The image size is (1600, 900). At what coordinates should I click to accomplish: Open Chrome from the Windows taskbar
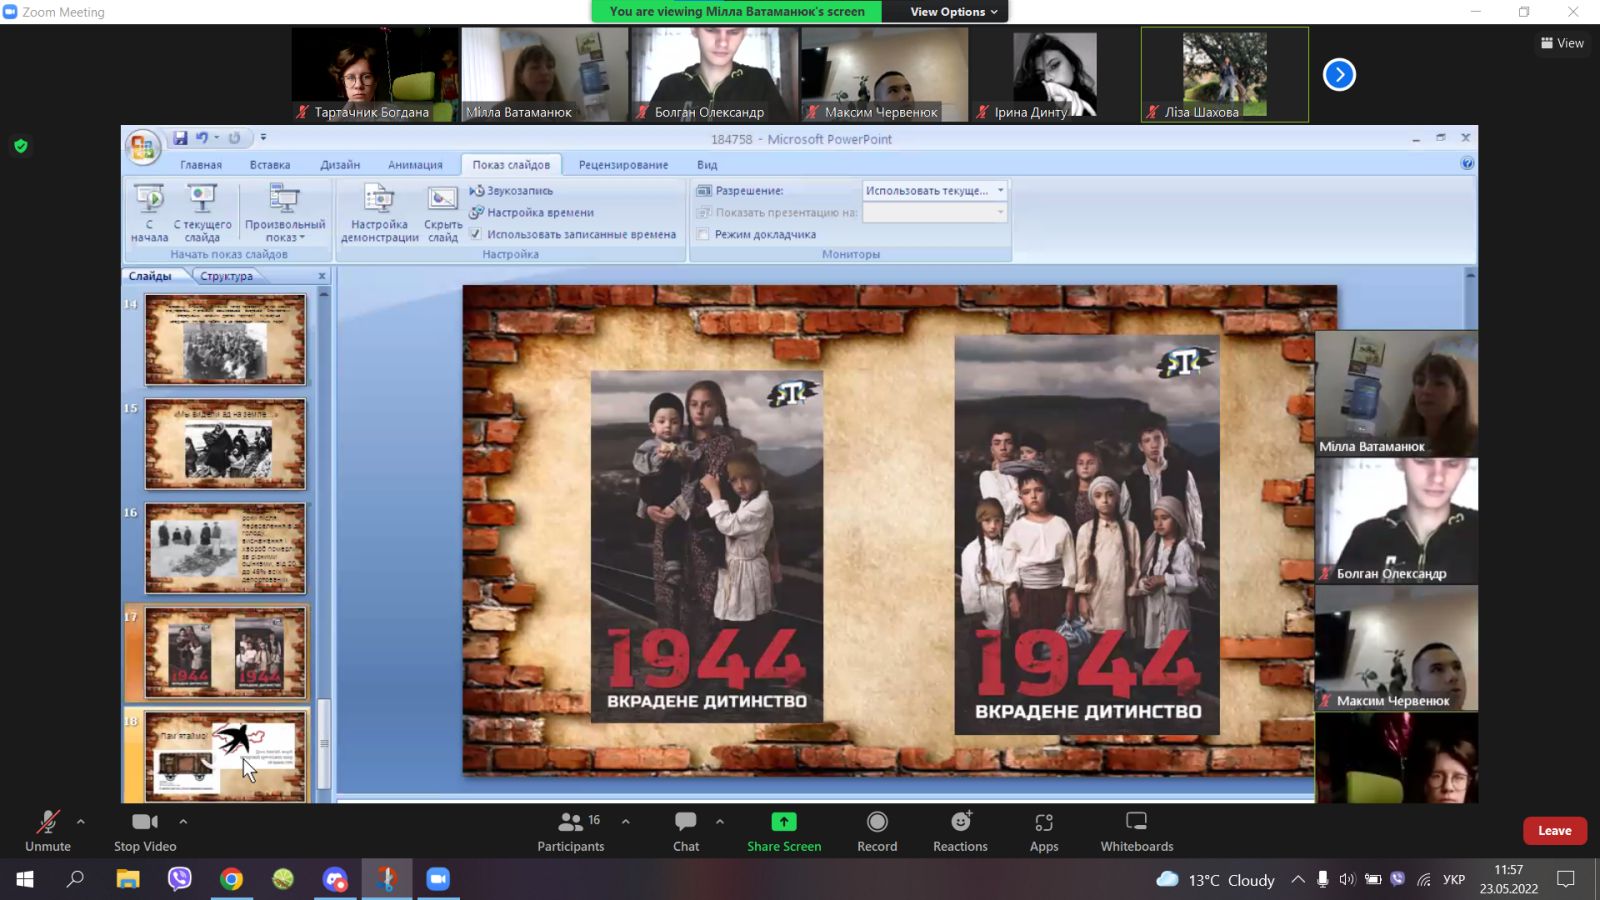click(x=231, y=879)
